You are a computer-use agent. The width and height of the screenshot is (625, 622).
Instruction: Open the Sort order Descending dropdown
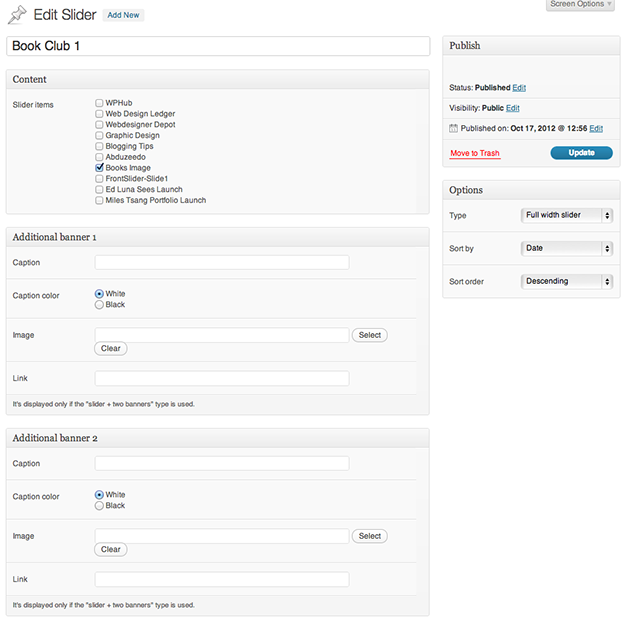(566, 281)
